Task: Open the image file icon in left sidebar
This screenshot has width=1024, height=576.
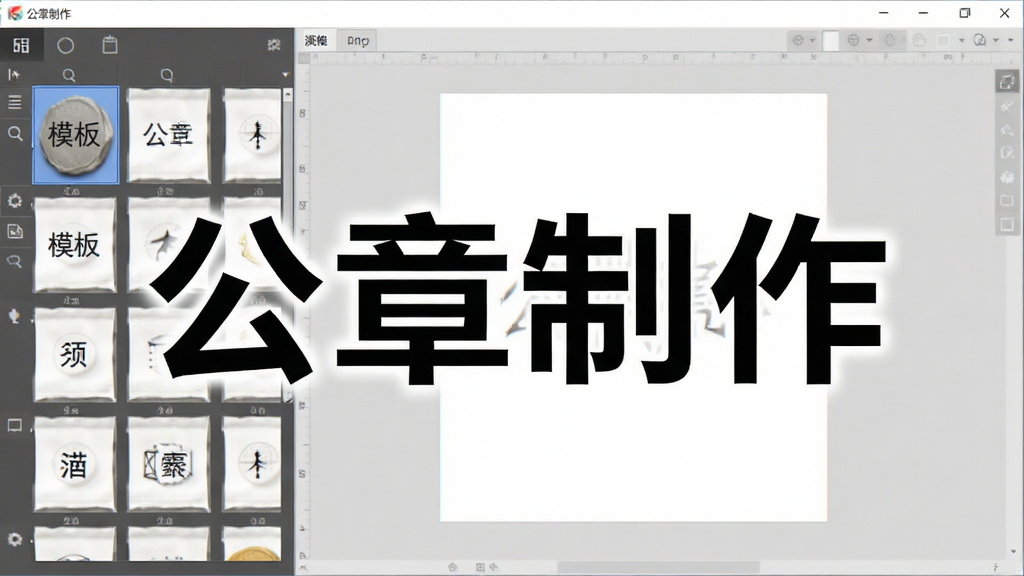Action: point(14,231)
